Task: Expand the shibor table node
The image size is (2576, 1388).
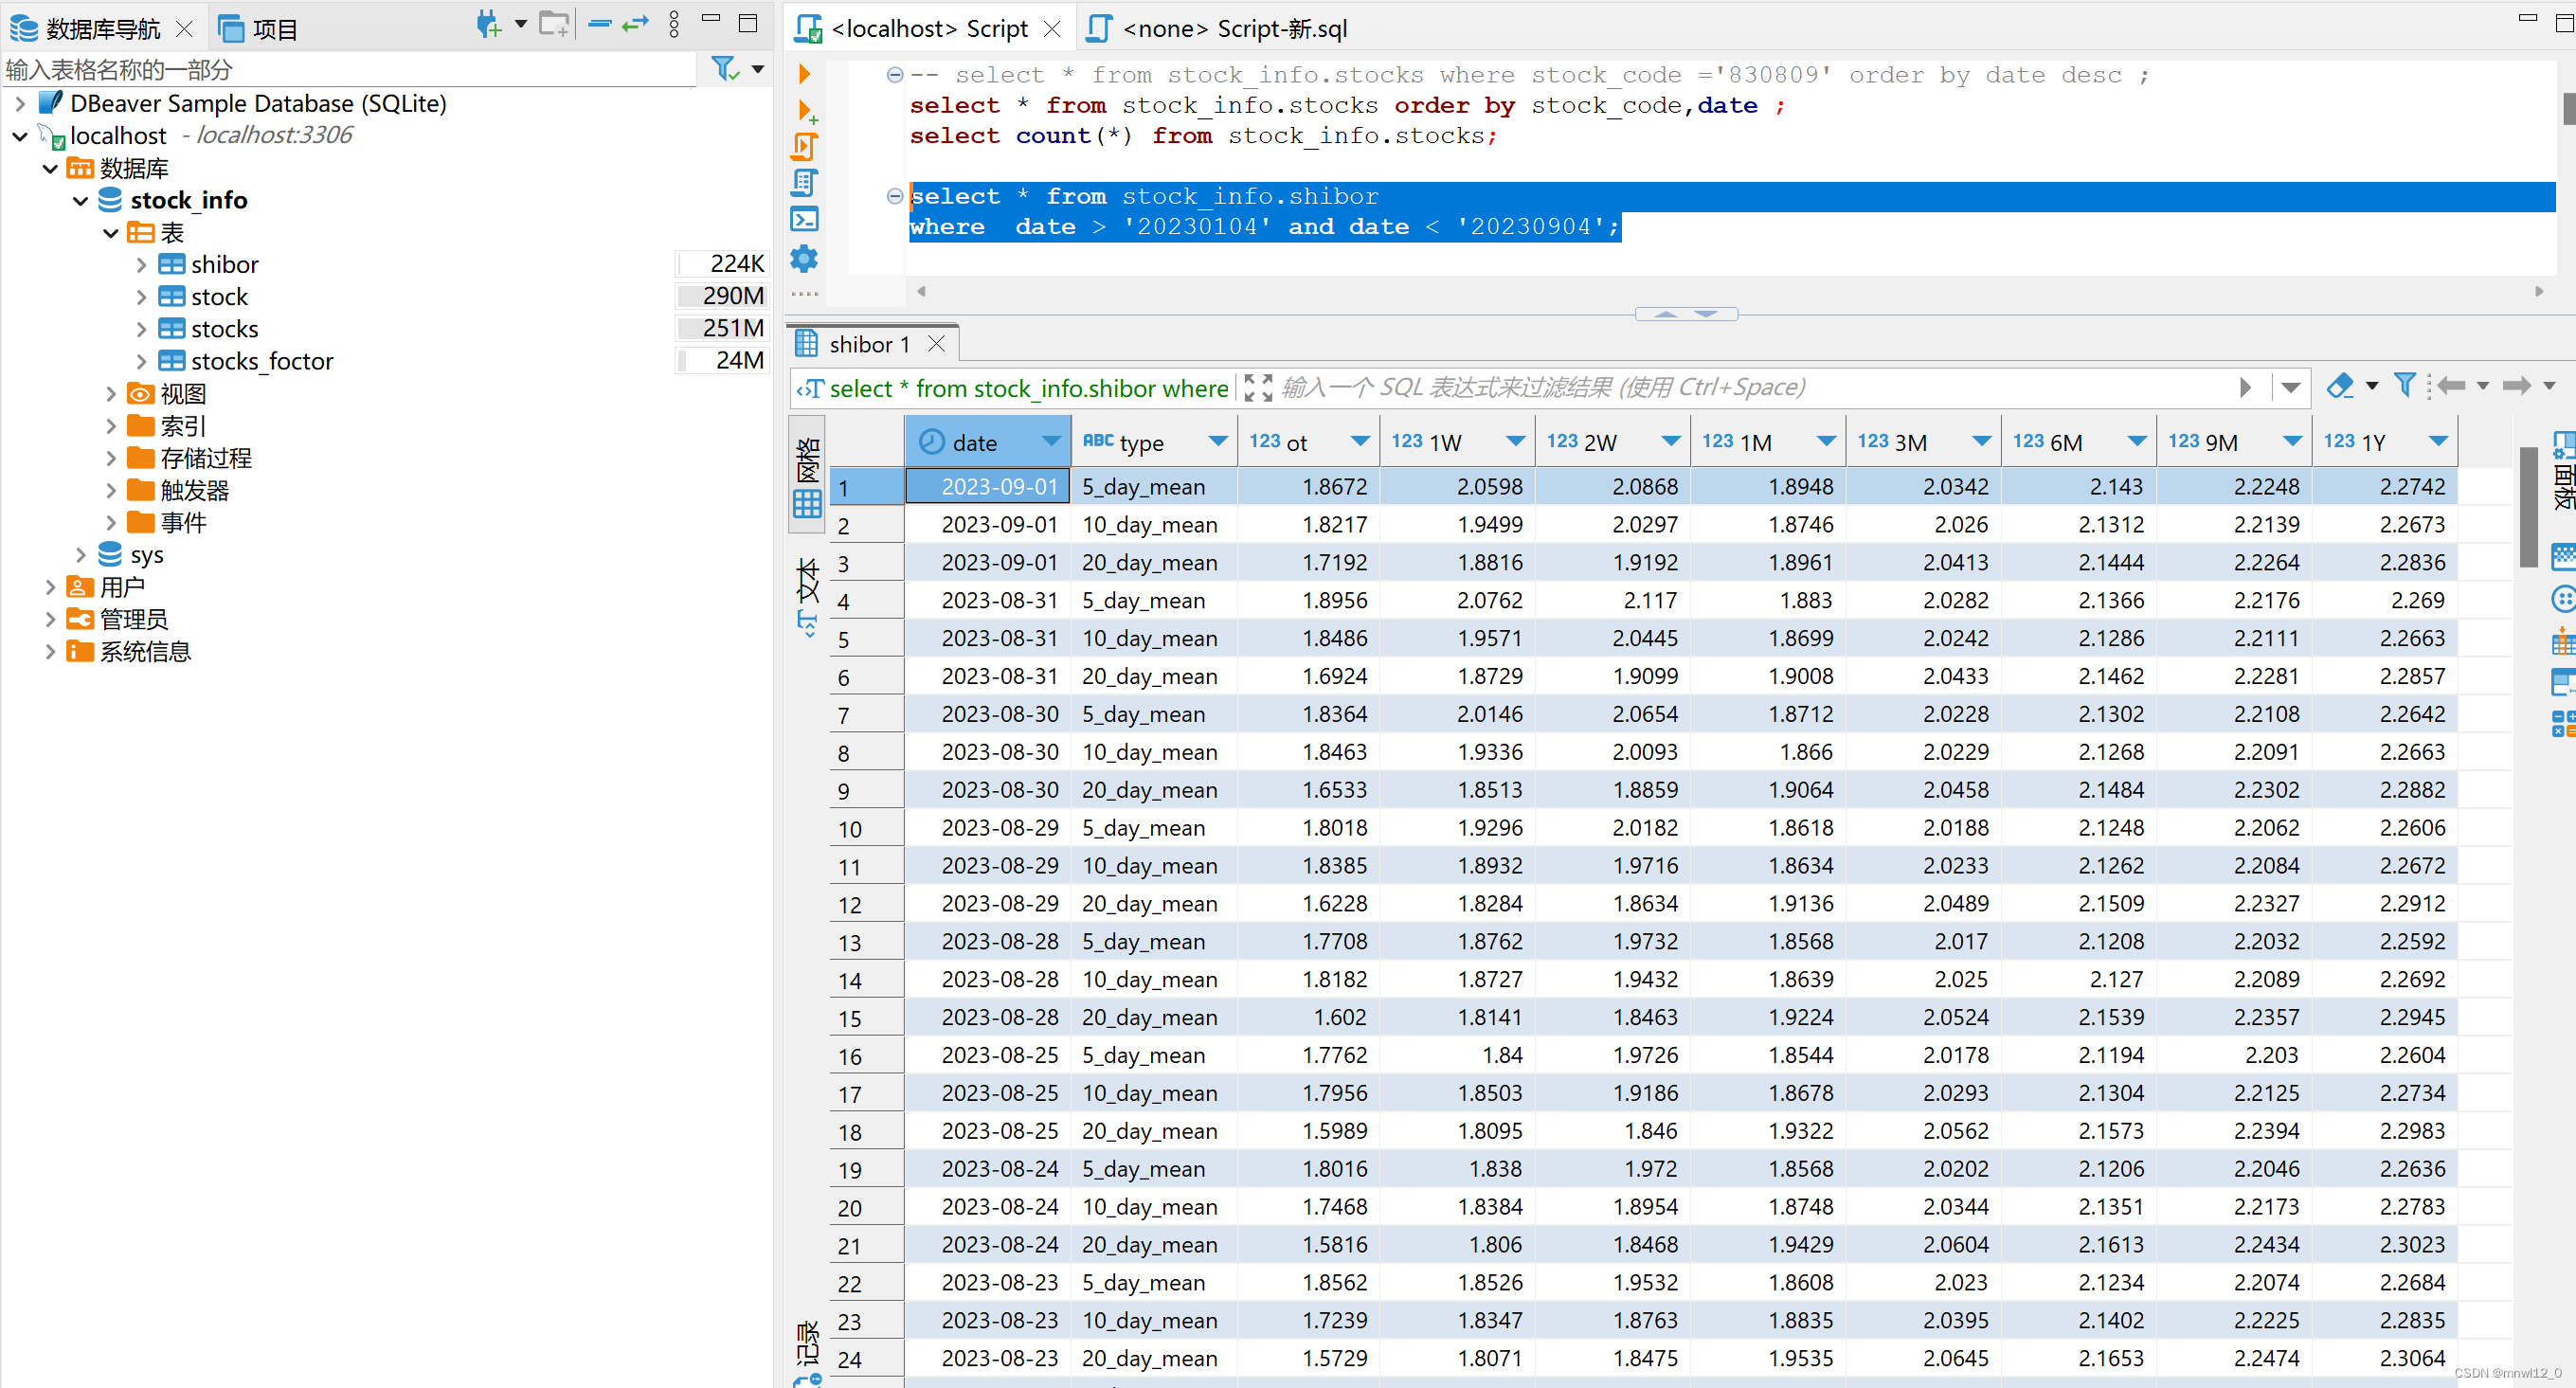Action: point(141,265)
